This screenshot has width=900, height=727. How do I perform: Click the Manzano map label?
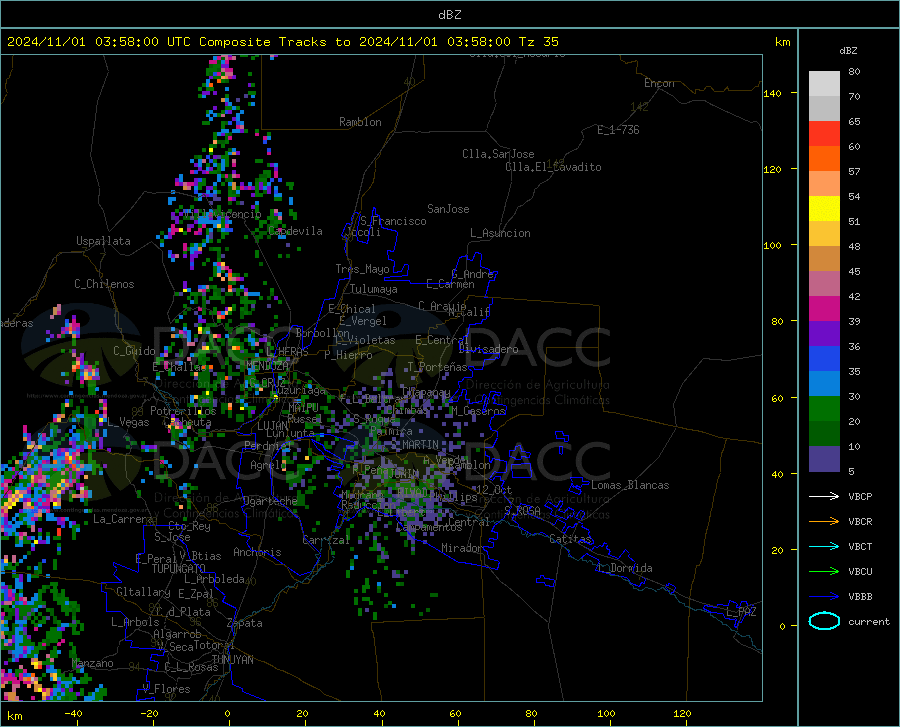pos(92,663)
